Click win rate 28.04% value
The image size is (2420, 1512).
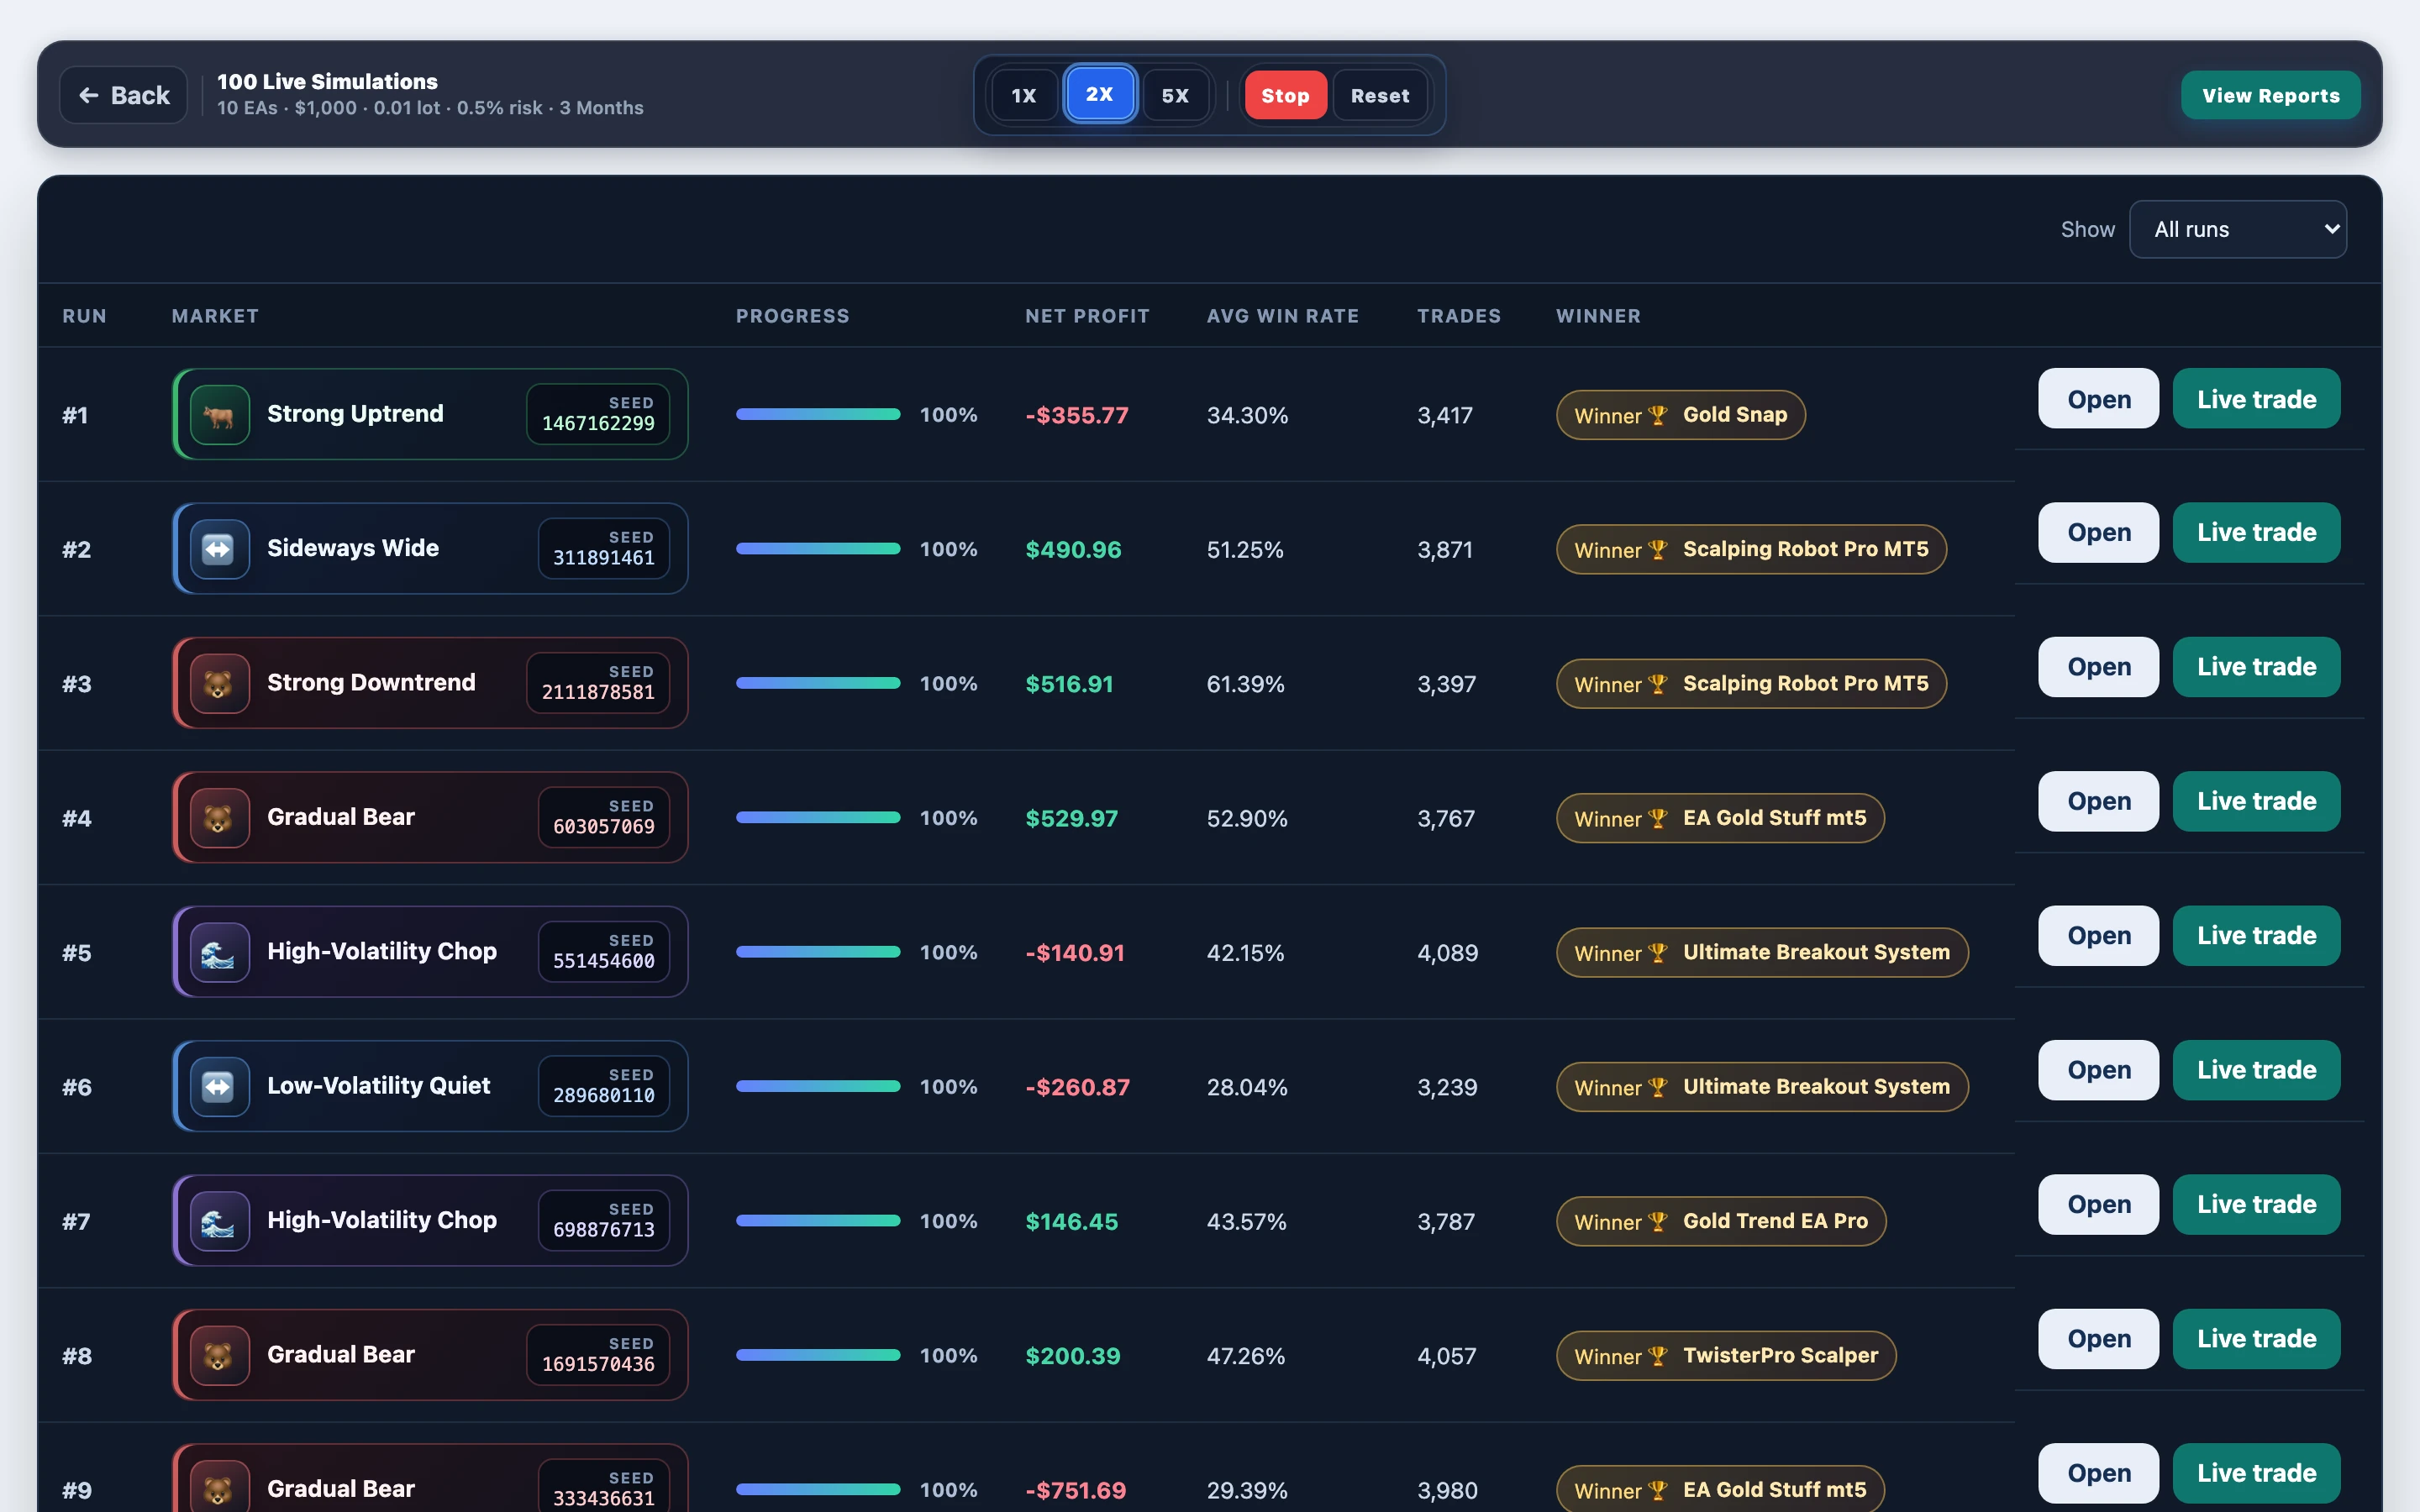[x=1247, y=1087]
